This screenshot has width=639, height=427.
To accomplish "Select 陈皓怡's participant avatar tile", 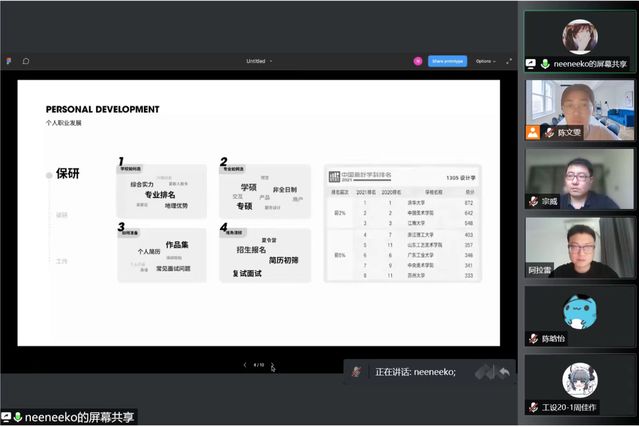I will click(579, 316).
